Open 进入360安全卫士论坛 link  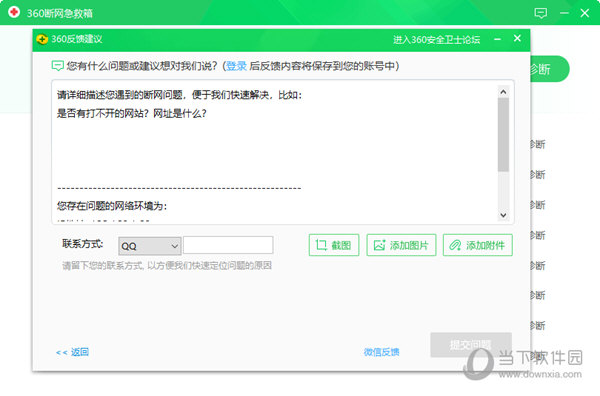pyautogui.click(x=436, y=40)
